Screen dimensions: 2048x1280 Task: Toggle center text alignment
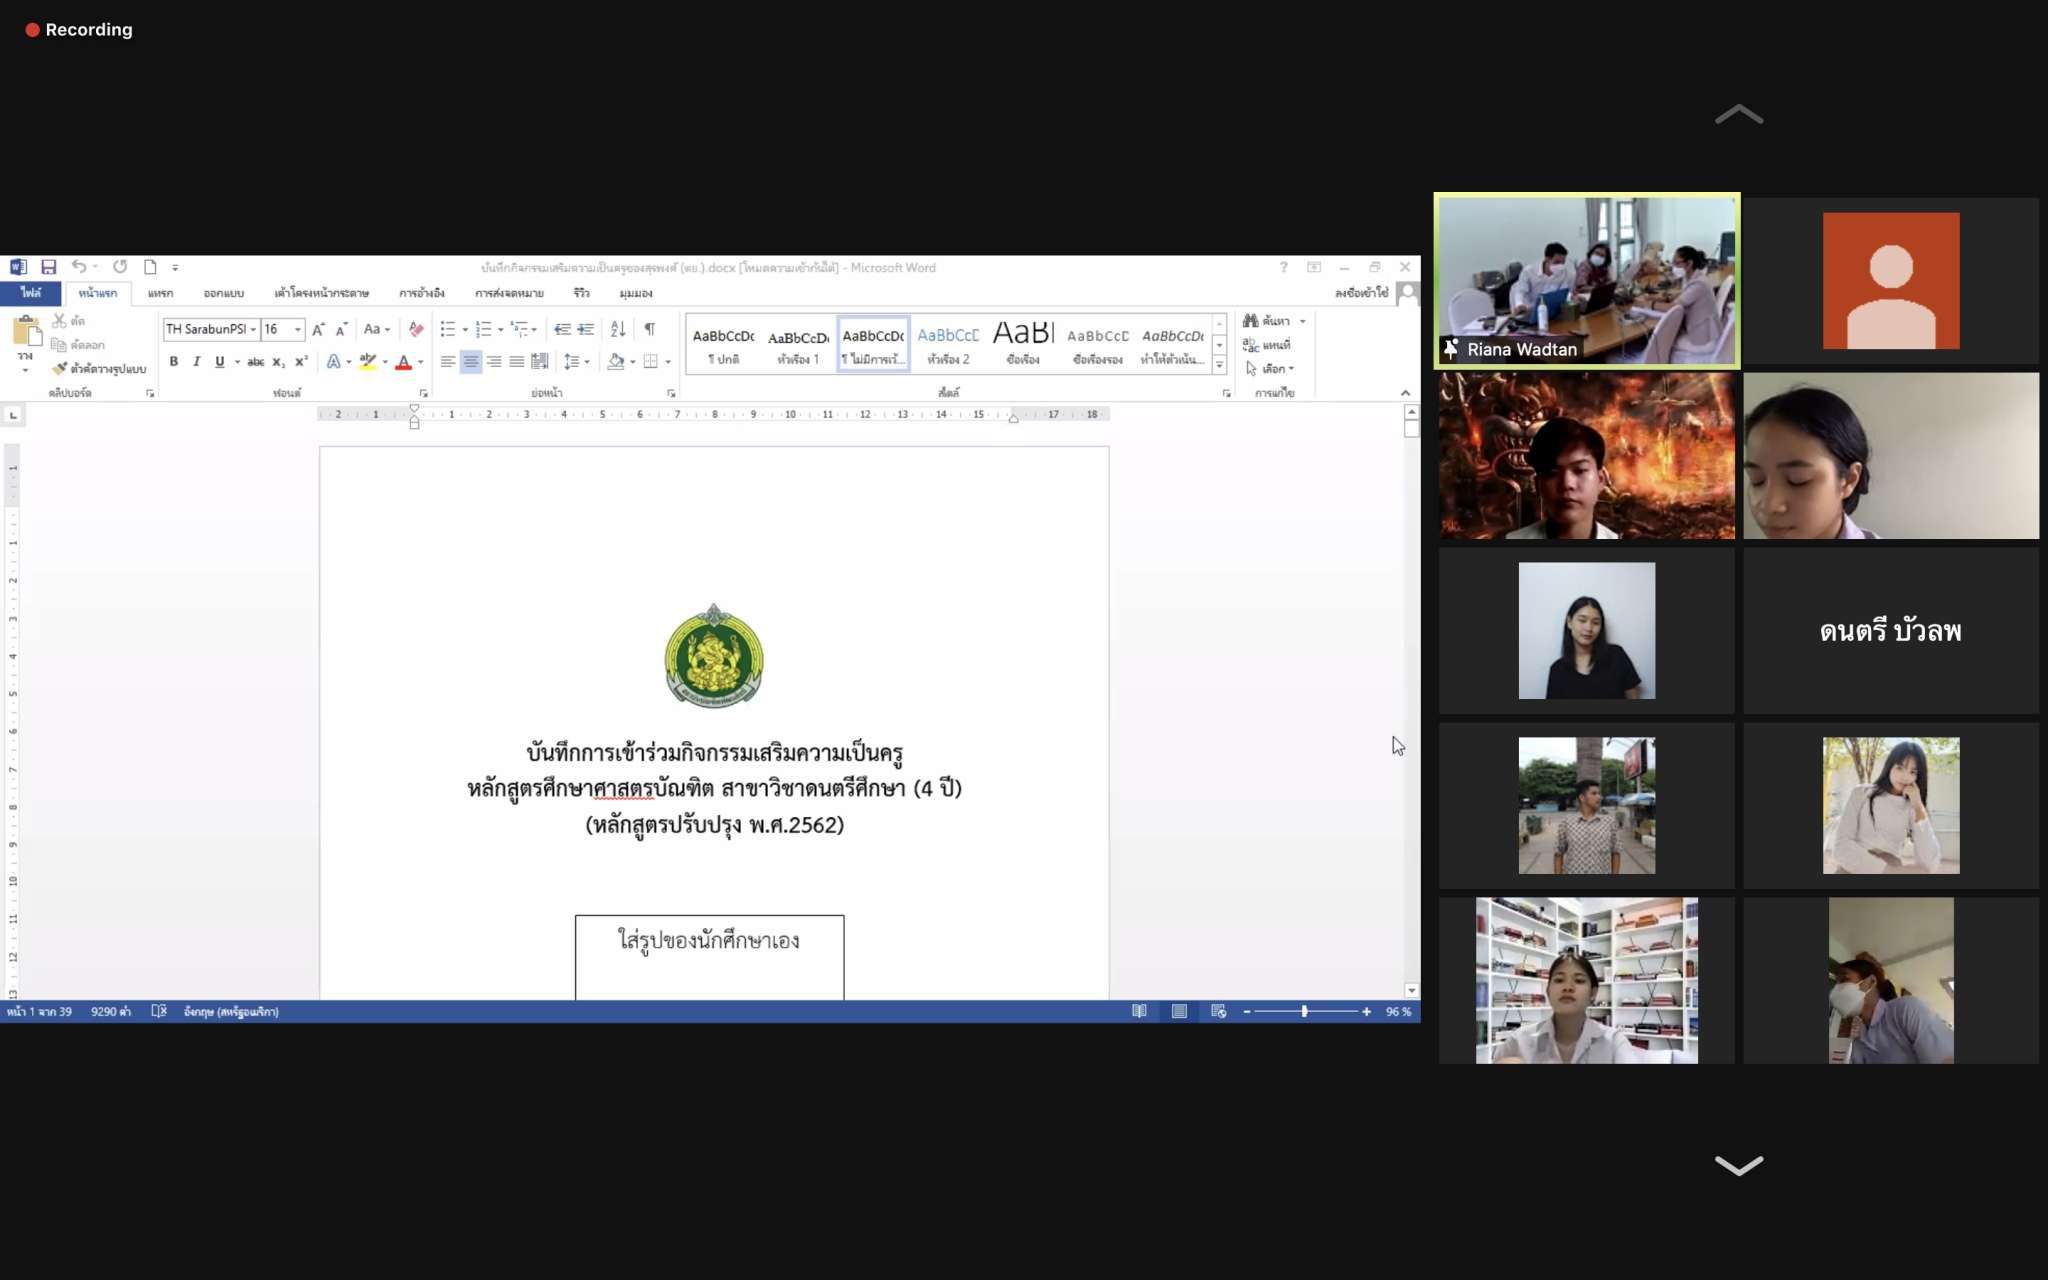(470, 362)
